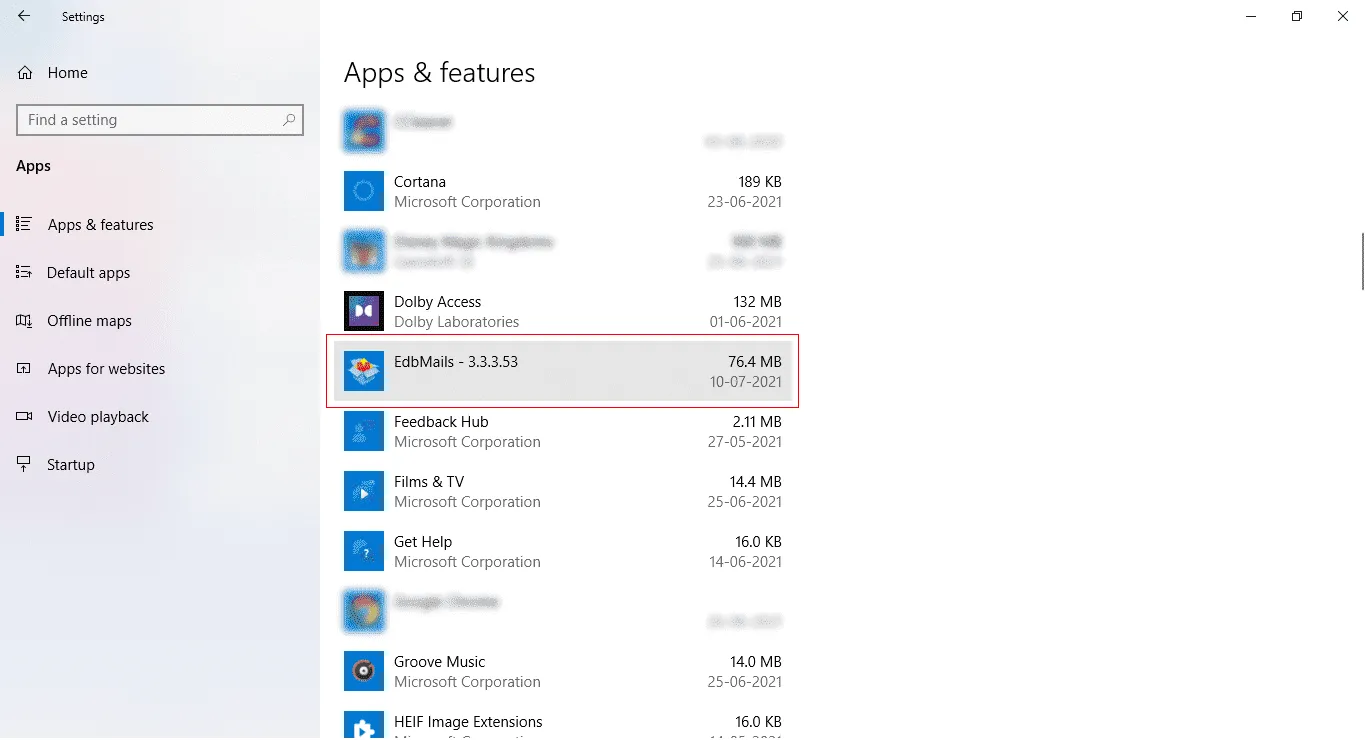This screenshot has height=740, width=1366.
Task: Select the Groove Music entry name
Action: tap(439, 662)
